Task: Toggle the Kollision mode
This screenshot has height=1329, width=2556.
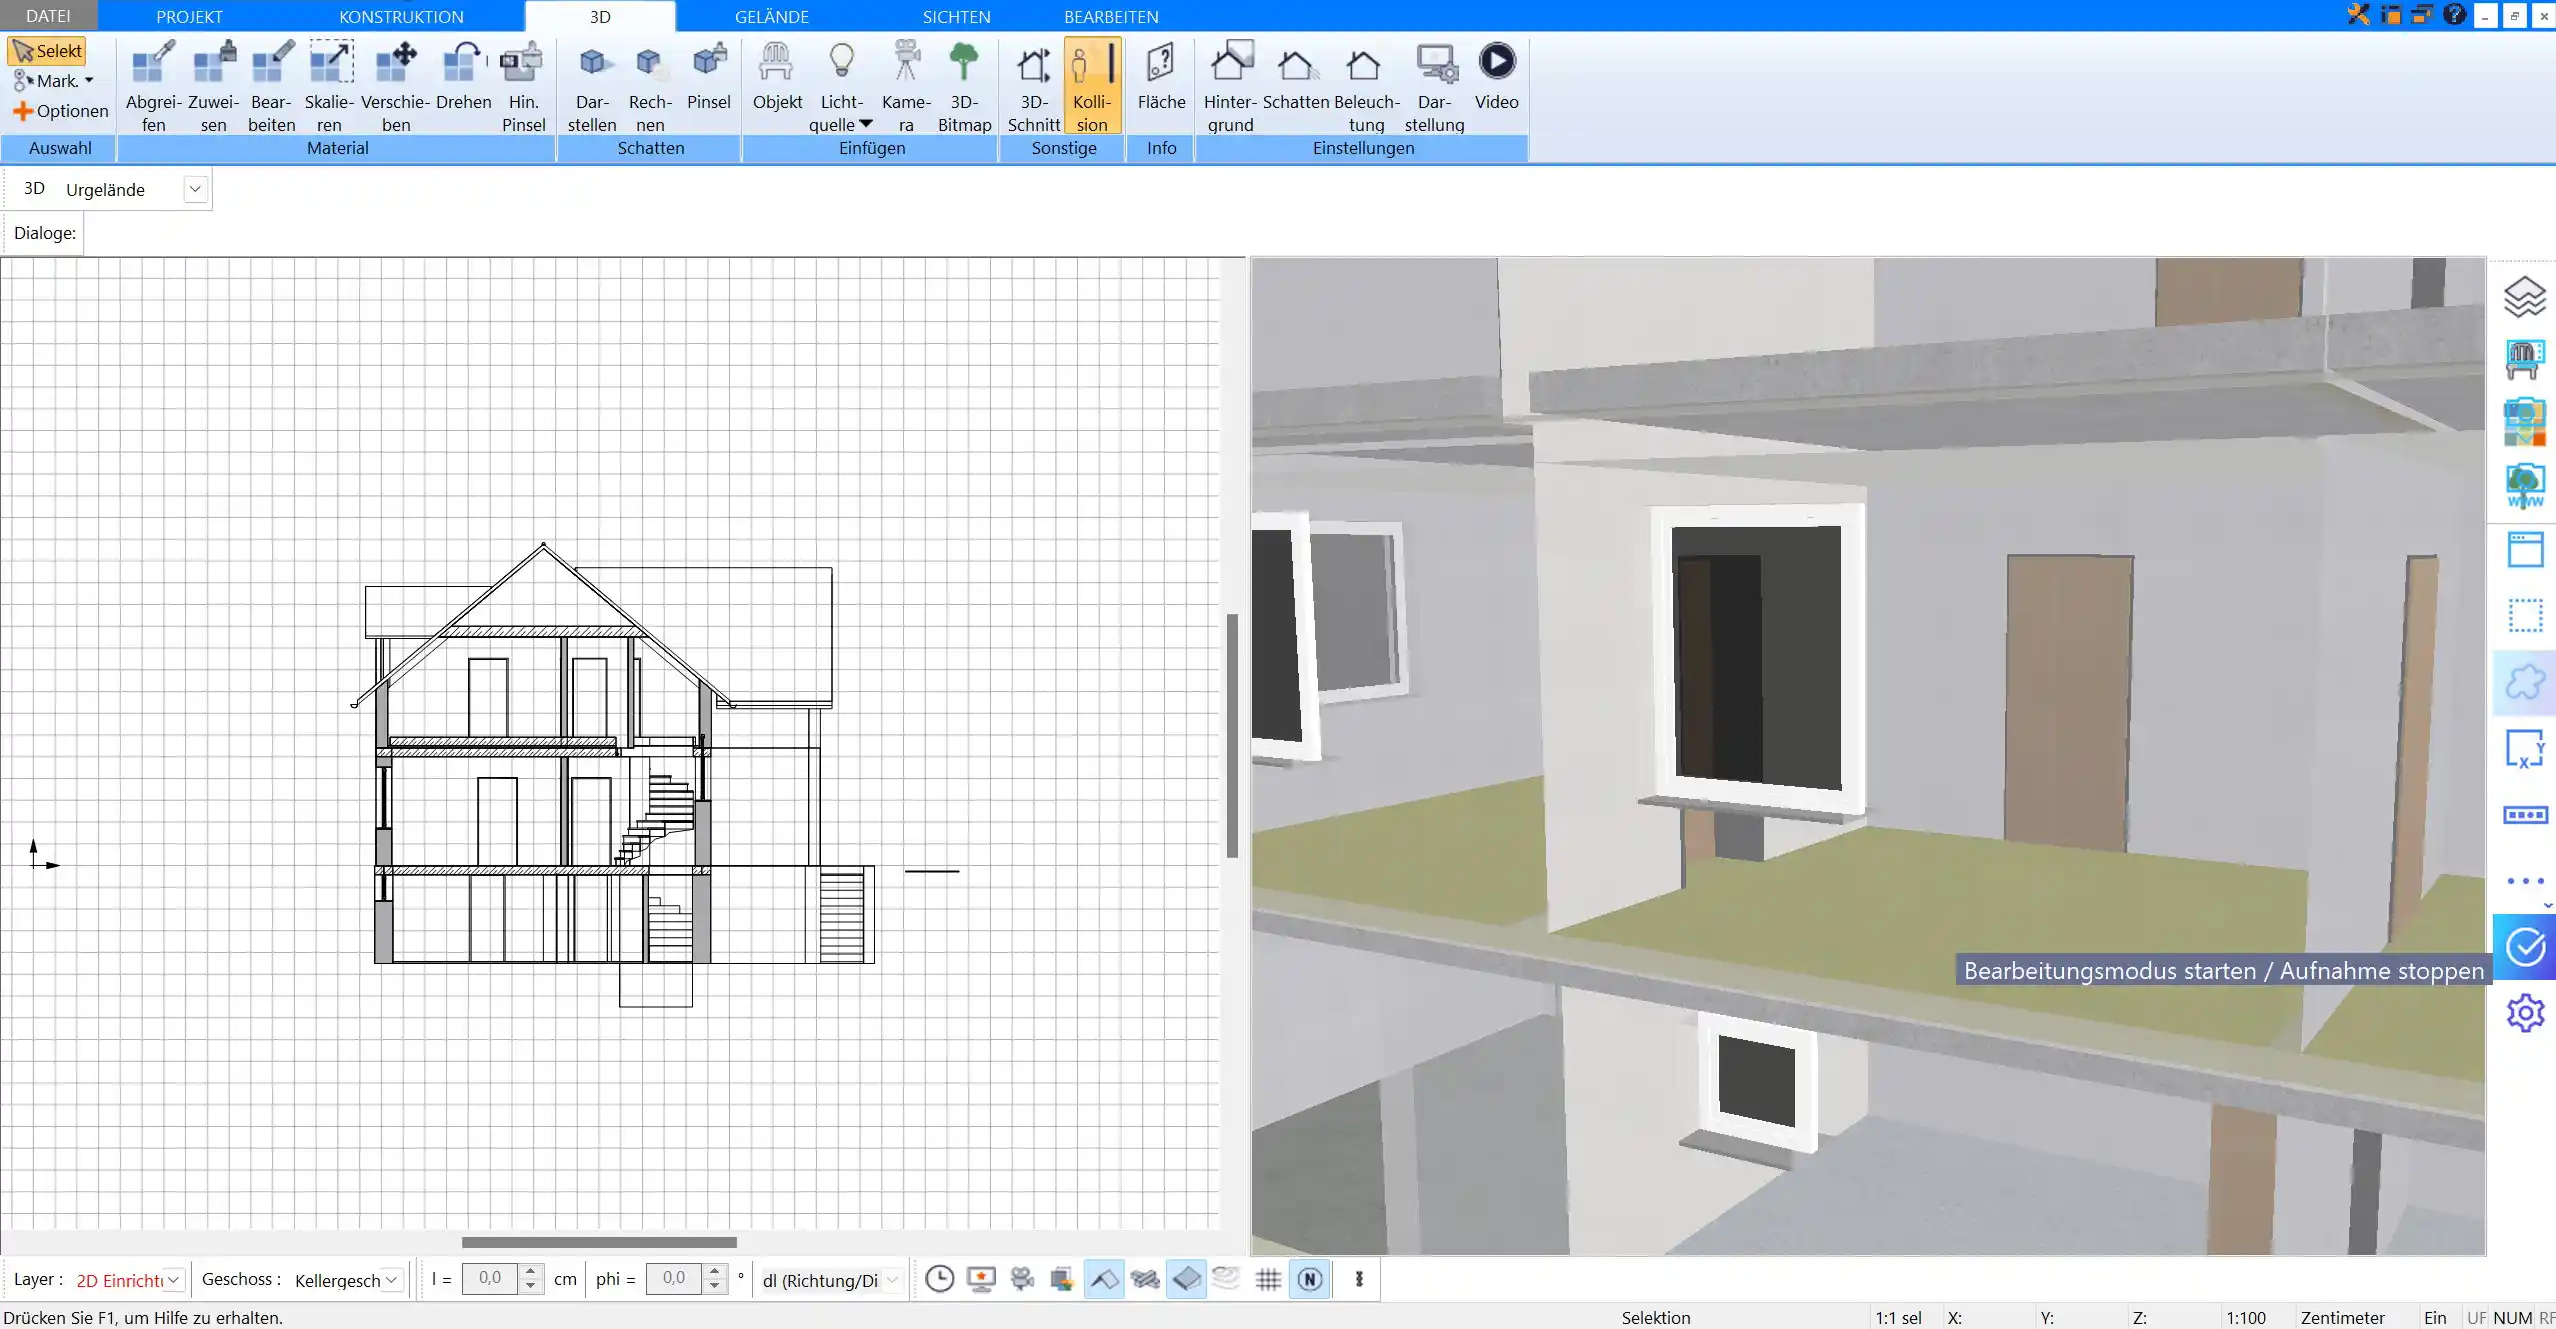Action: [x=1091, y=86]
